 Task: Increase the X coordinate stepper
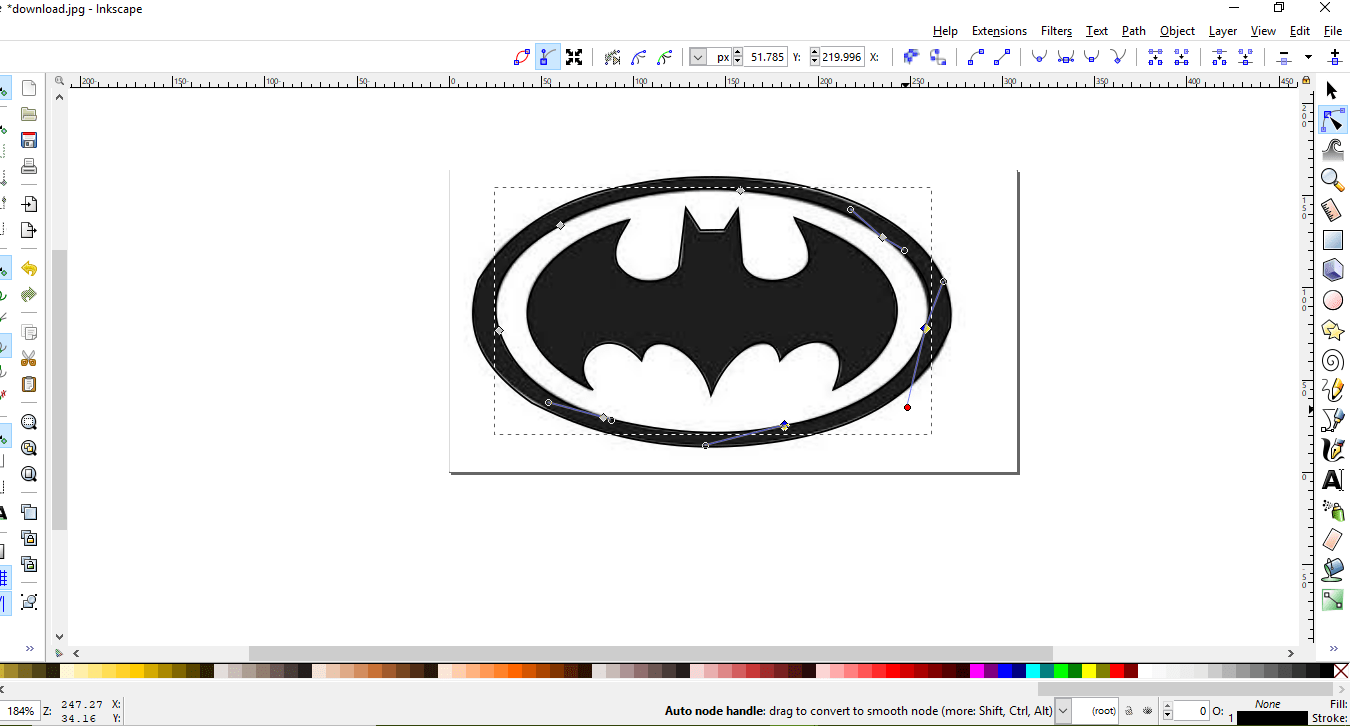click(x=738, y=53)
